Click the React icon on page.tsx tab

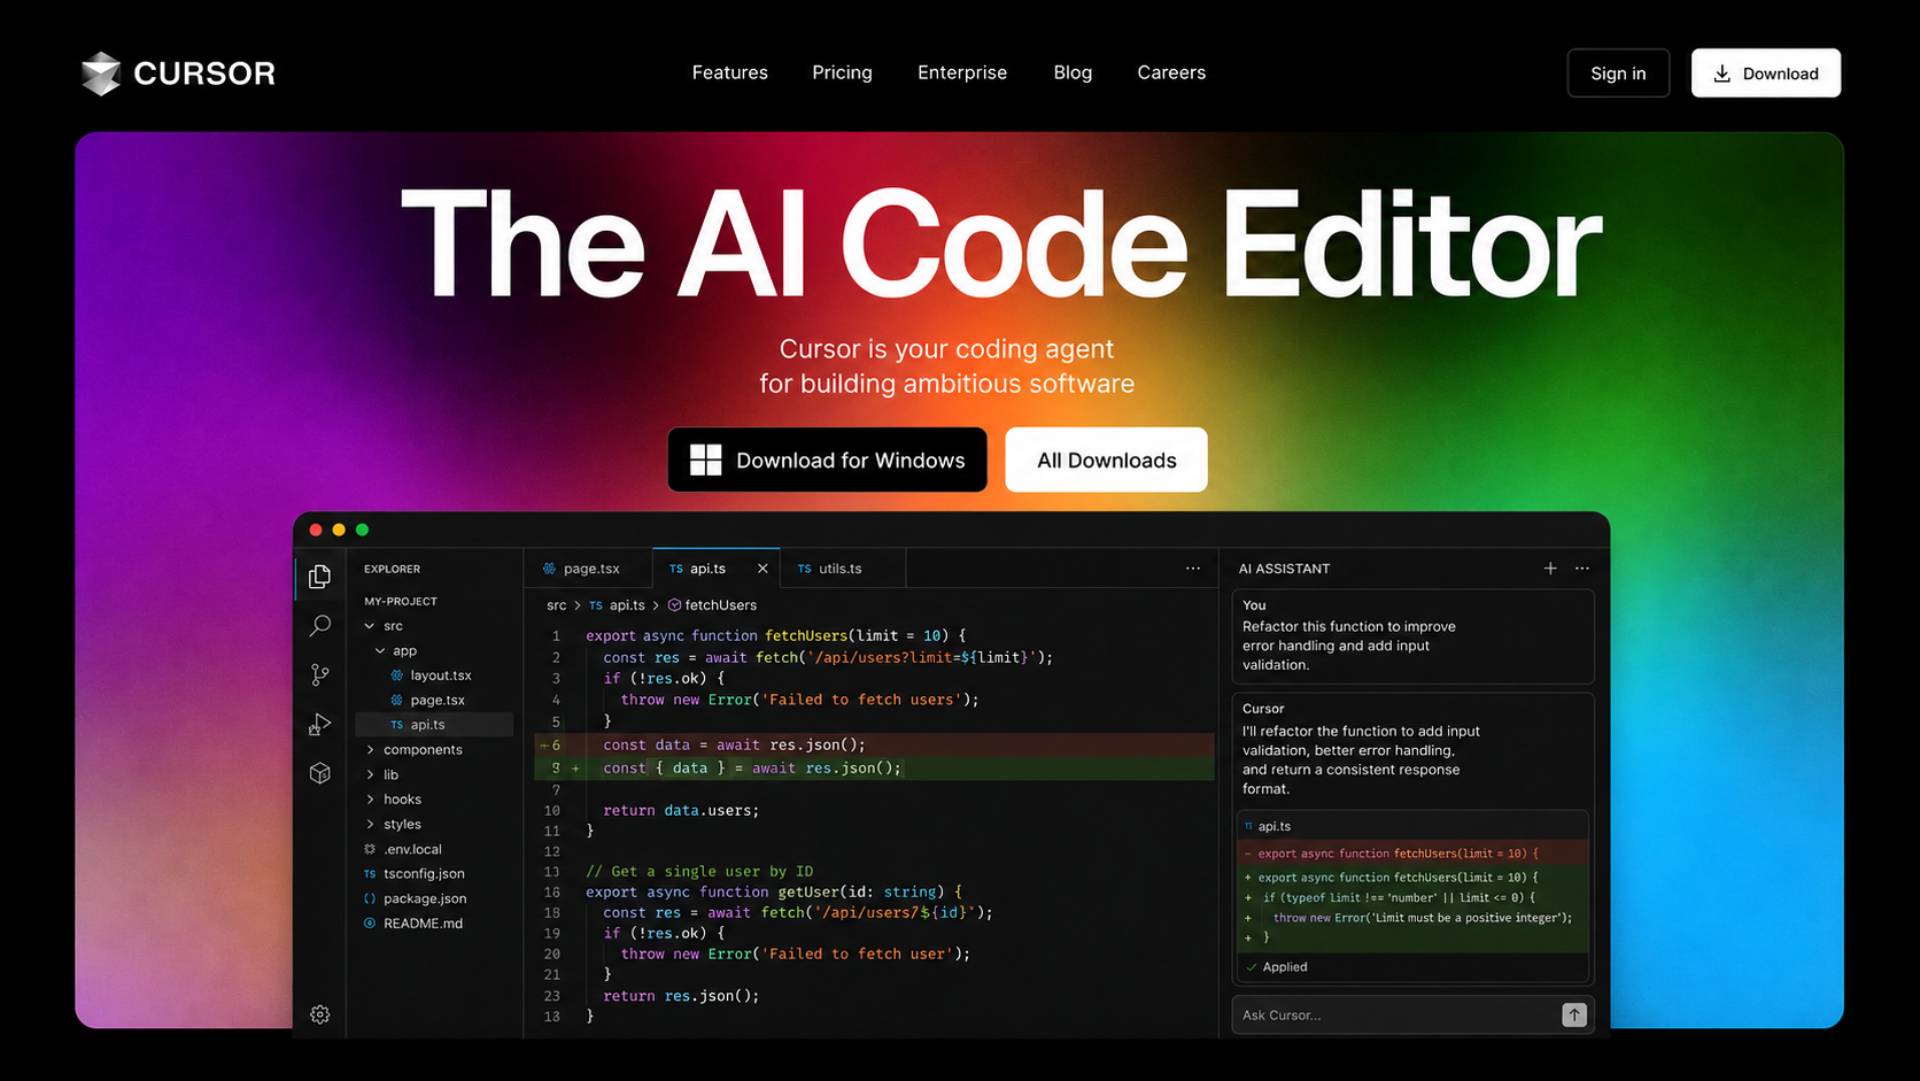[x=549, y=568]
